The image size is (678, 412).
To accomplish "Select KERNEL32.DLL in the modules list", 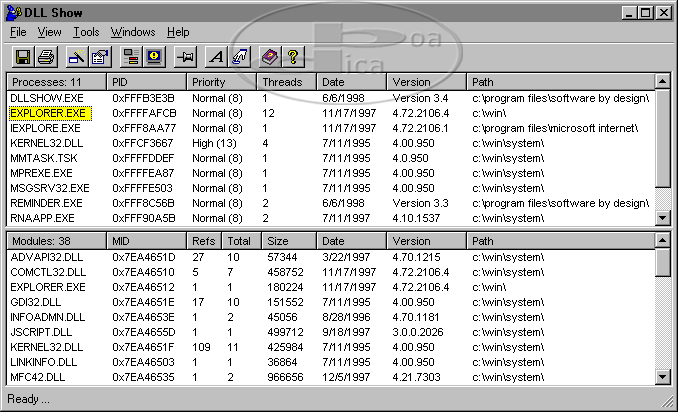I will (x=44, y=346).
